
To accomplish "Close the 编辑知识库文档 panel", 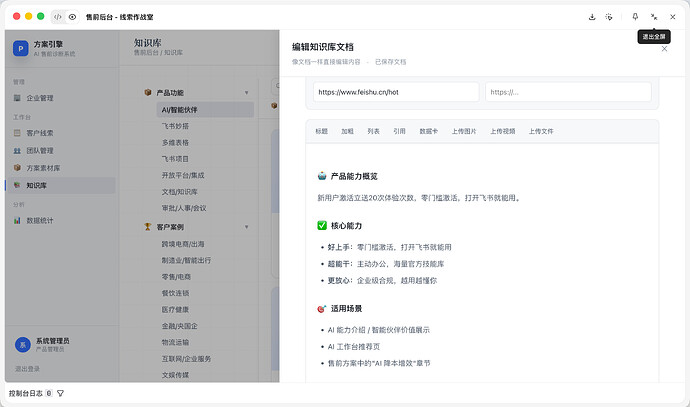I will 664,49.
